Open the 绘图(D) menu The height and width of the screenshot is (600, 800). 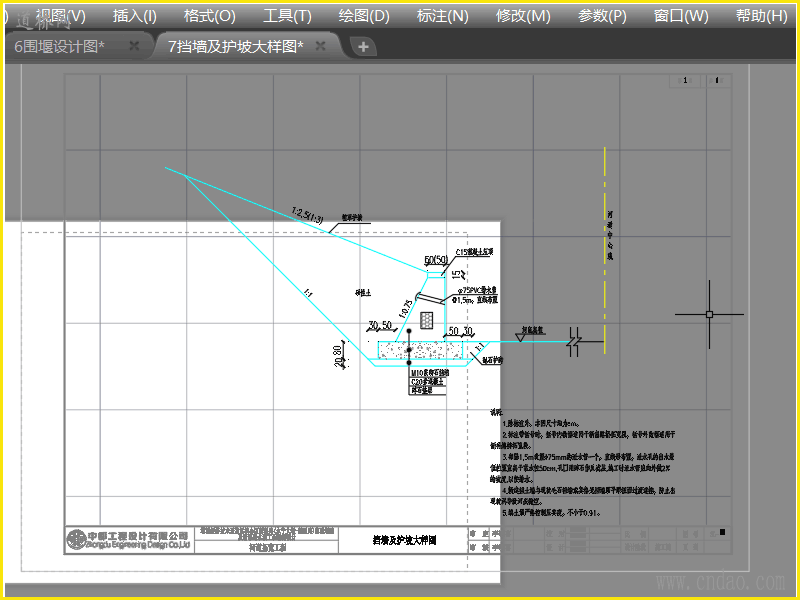(x=364, y=16)
